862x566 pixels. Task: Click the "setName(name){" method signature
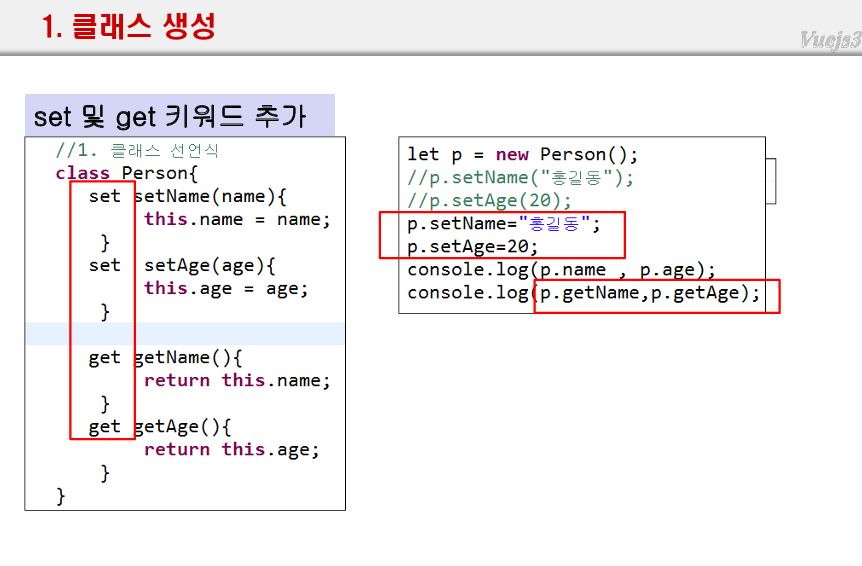tap(209, 196)
